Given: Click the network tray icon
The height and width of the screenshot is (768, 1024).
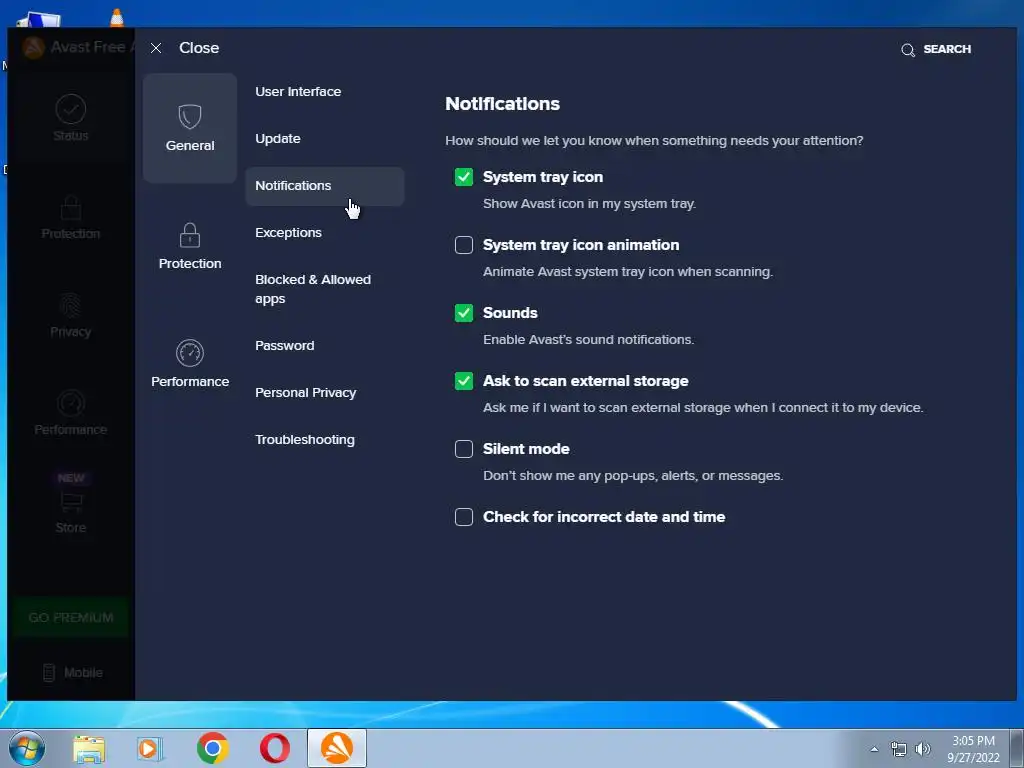Looking at the screenshot, I should pos(899,750).
